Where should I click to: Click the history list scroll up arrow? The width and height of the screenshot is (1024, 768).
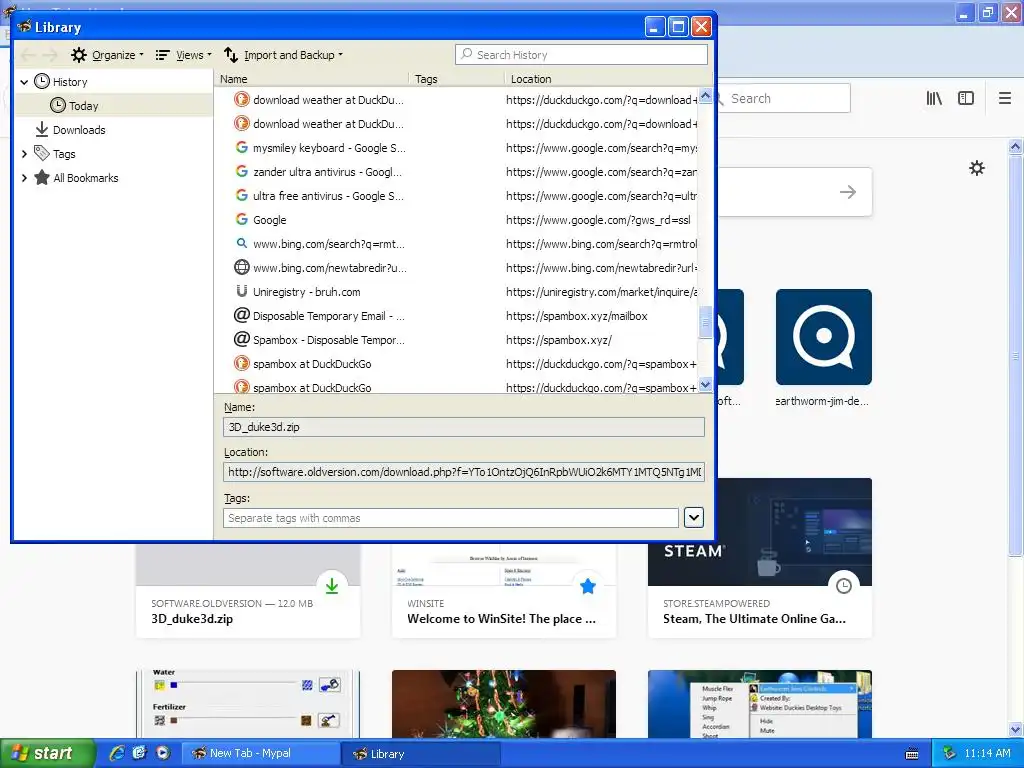tap(705, 97)
